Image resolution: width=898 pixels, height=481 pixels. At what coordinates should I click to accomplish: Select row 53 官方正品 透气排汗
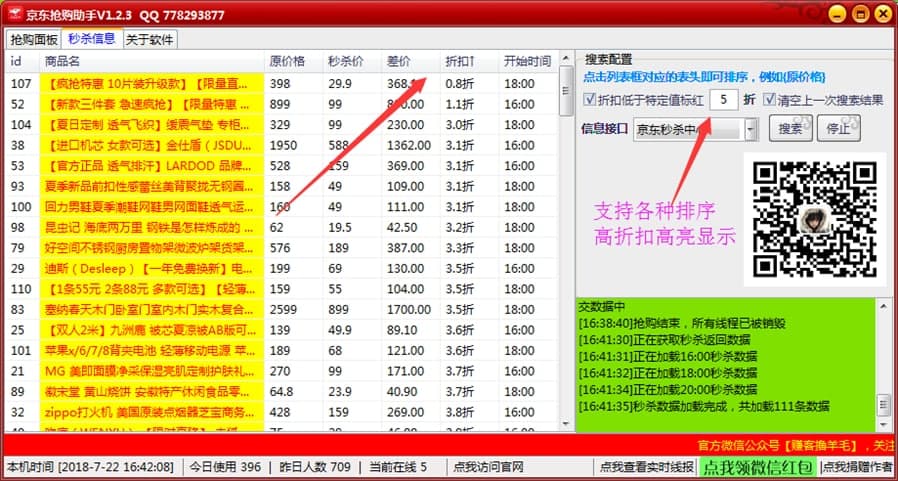(x=281, y=166)
